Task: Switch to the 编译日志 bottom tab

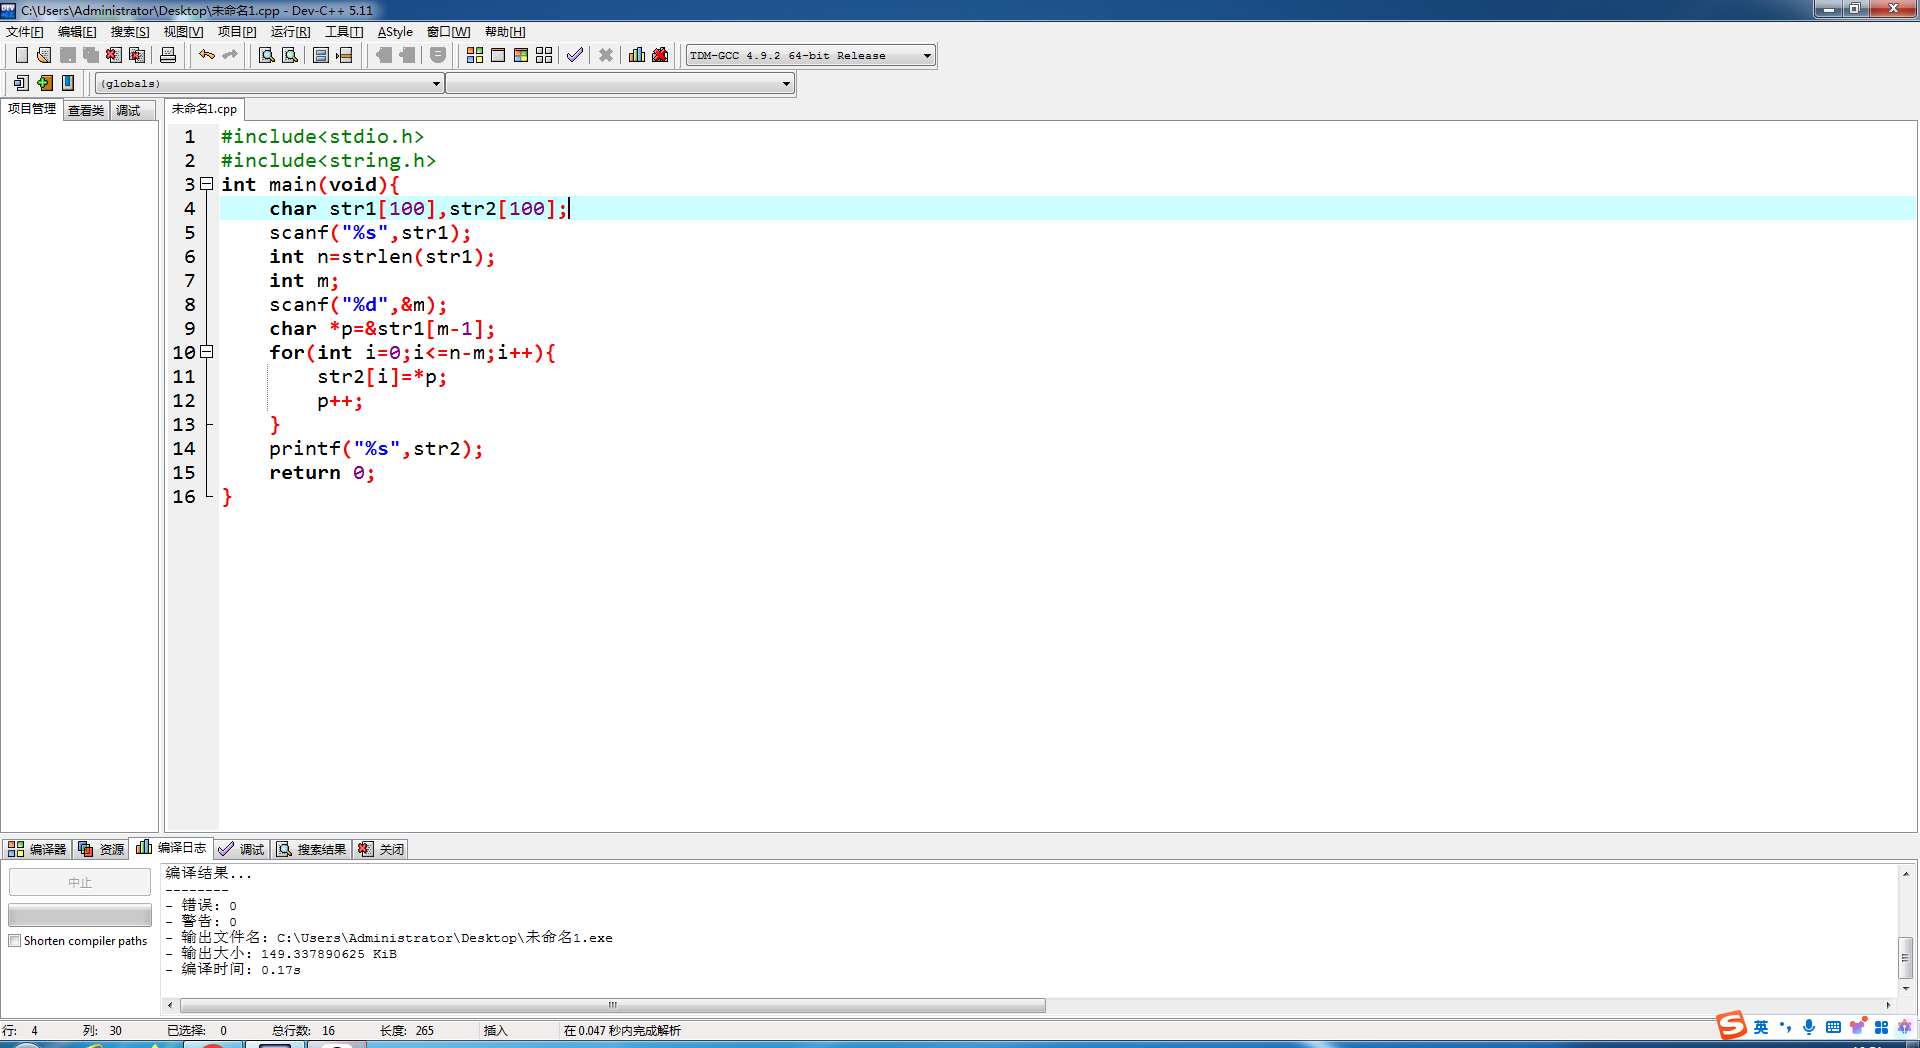Action: click(x=171, y=848)
